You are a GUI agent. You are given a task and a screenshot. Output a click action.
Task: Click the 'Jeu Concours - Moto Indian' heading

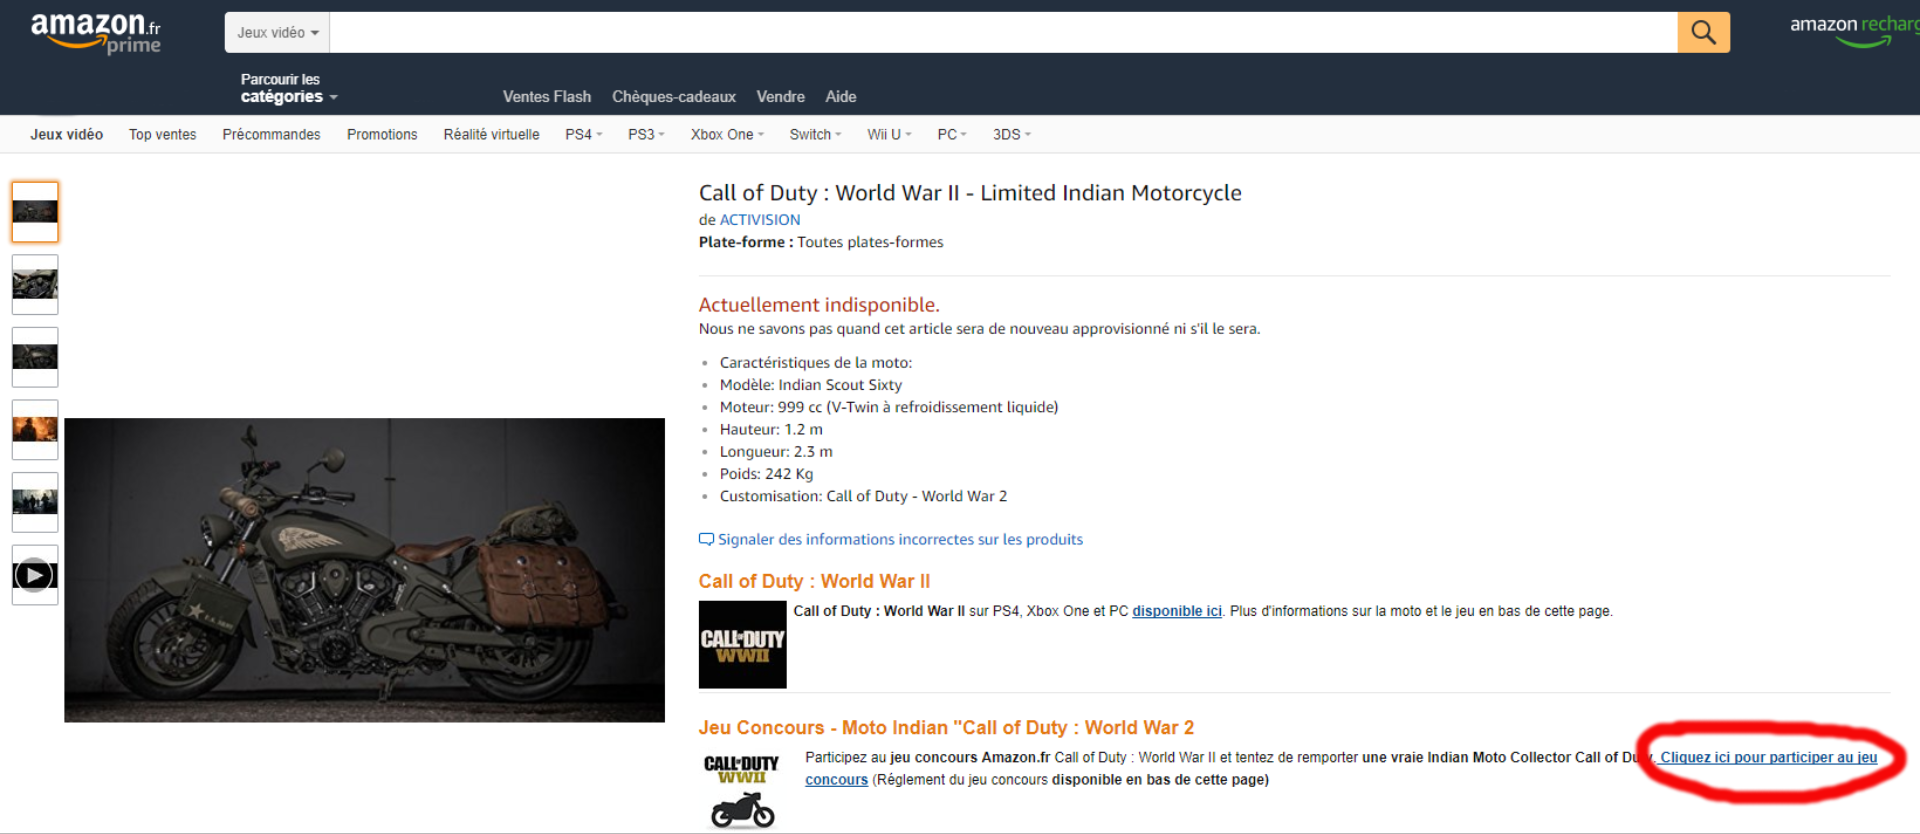coord(946,728)
